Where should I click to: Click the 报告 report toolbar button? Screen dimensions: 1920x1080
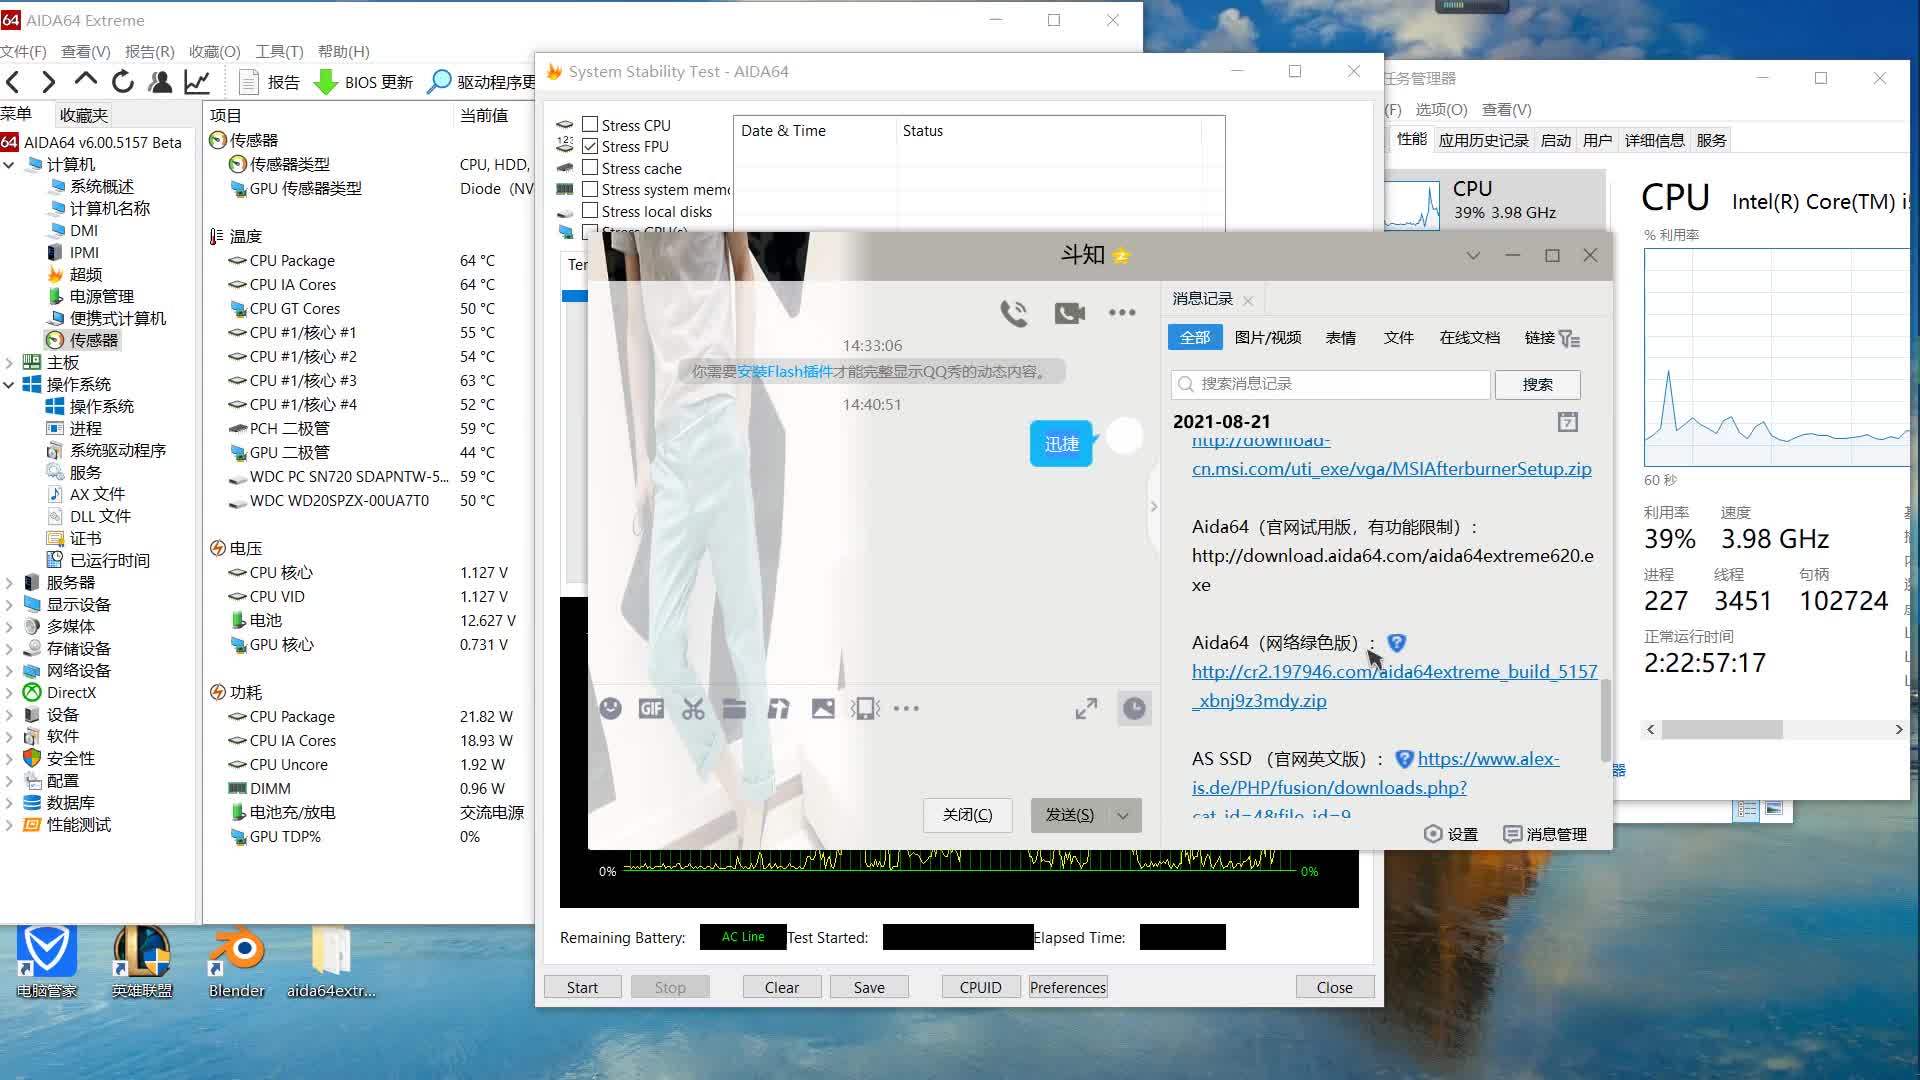270,82
